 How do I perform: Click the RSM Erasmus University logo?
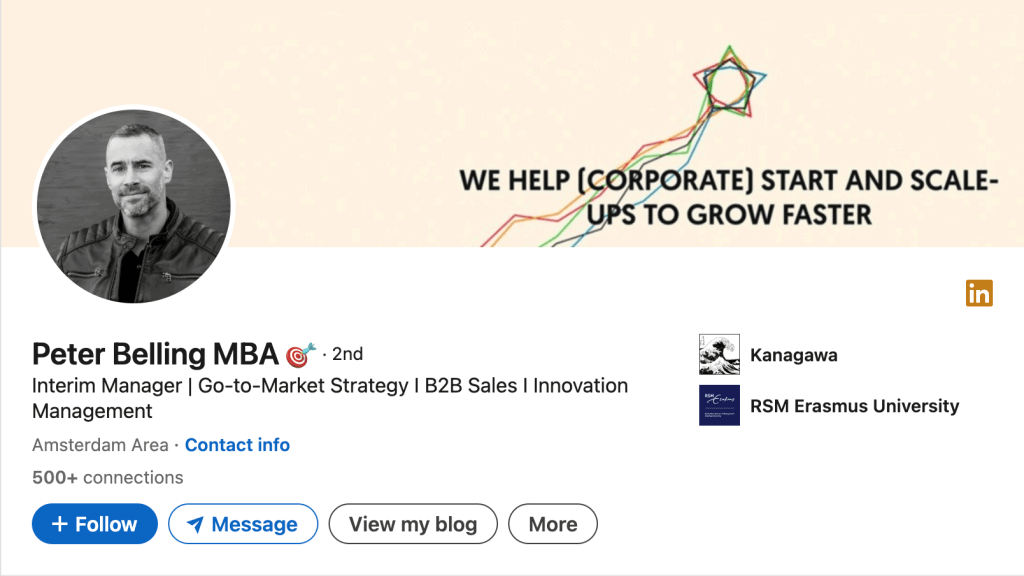(x=719, y=405)
